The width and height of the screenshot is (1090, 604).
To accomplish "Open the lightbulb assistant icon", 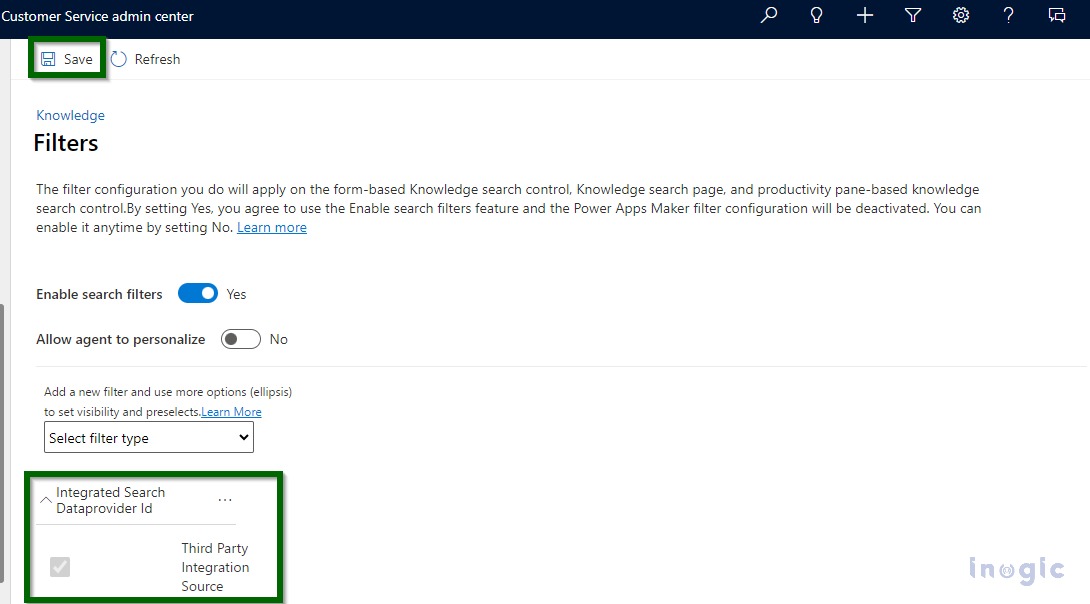I will [816, 15].
